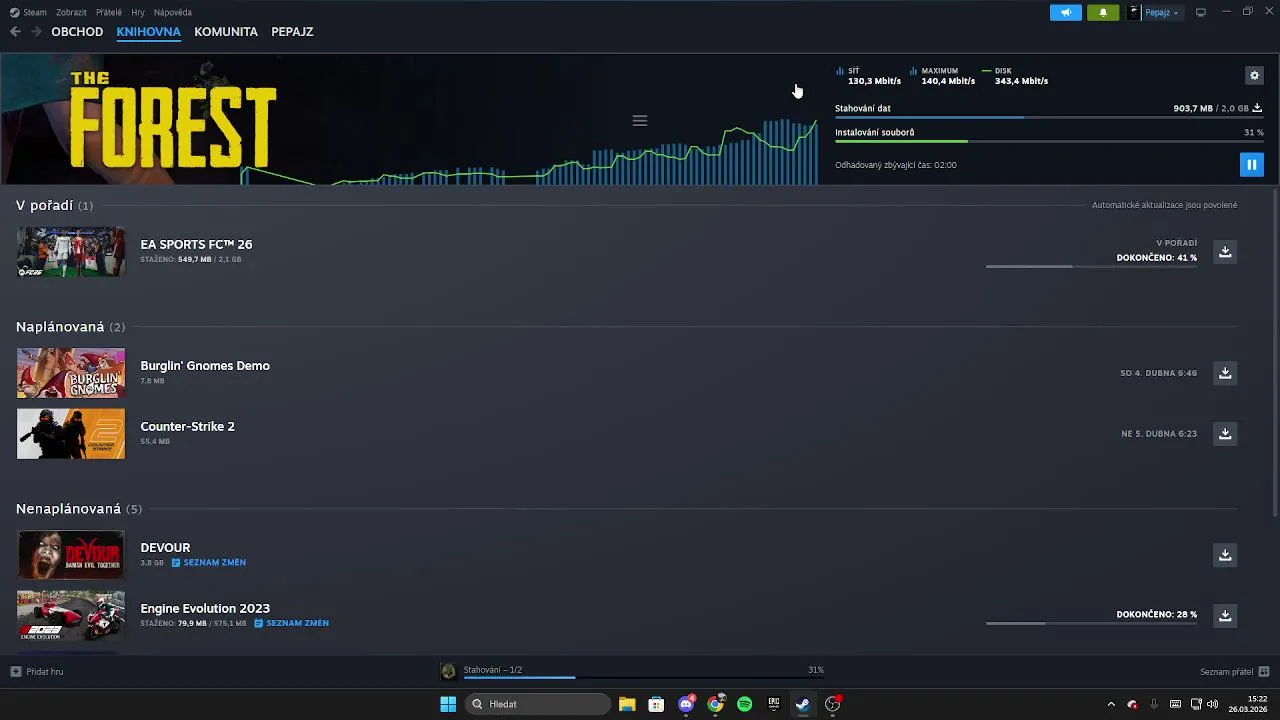Image resolution: width=1280 pixels, height=720 pixels.
Task: Start the DEVOUR download
Action: click(x=1225, y=555)
